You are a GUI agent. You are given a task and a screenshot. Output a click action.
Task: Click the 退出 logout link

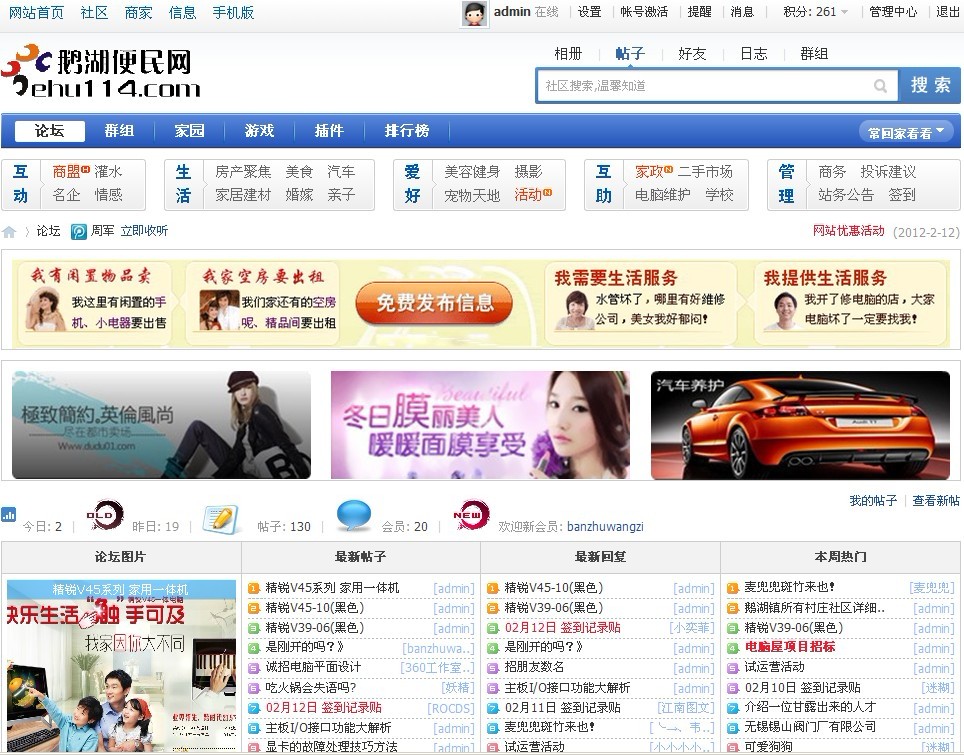point(947,12)
